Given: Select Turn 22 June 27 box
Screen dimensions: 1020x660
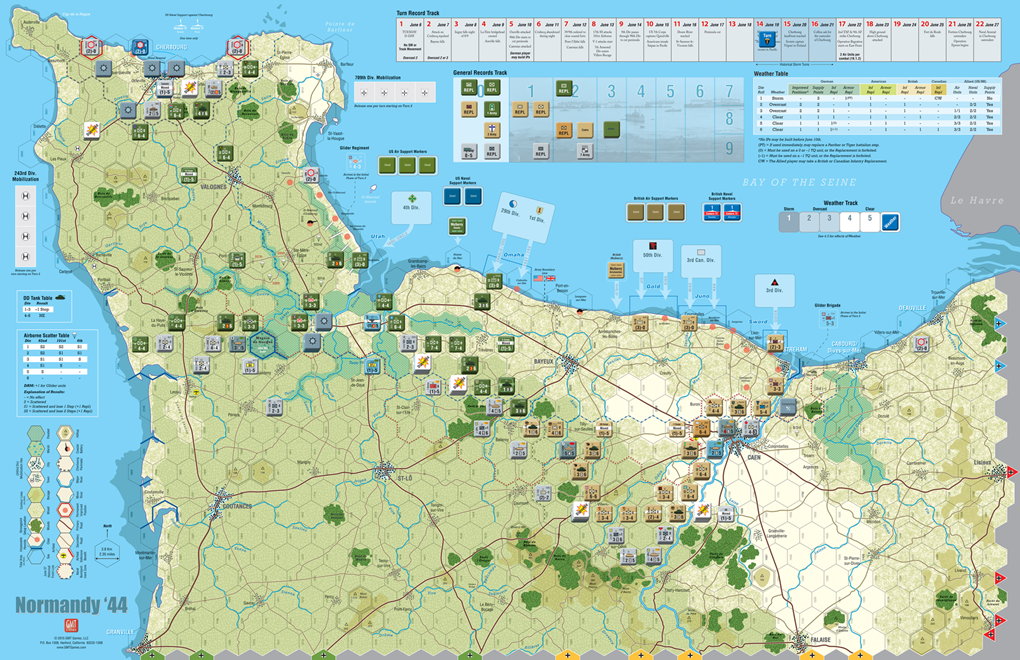Looking at the screenshot, I should [988, 40].
